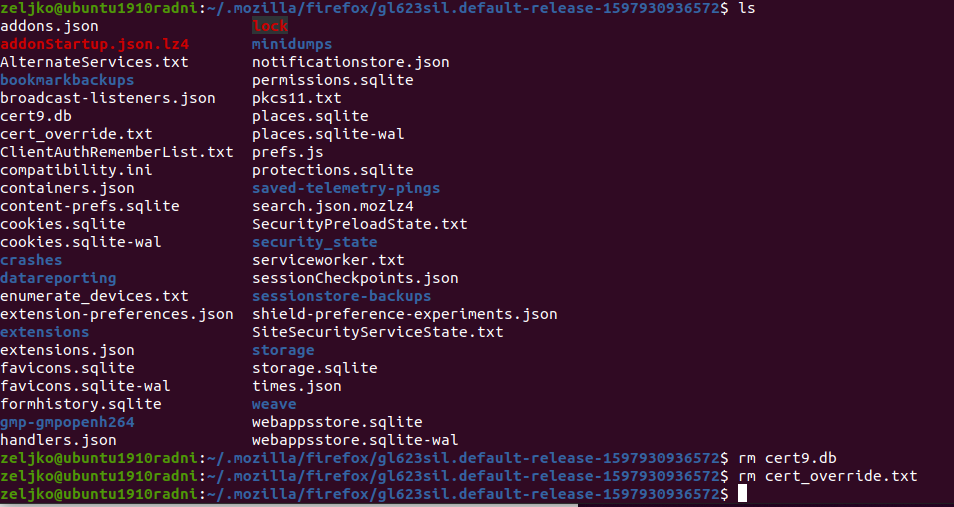Click the sessionstore-backups directory entry
The width and height of the screenshot is (954, 507).
[341, 296]
